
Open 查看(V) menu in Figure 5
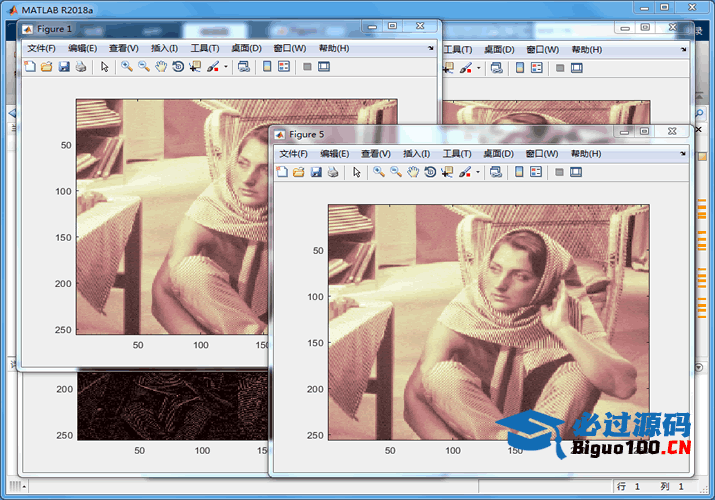(376, 154)
